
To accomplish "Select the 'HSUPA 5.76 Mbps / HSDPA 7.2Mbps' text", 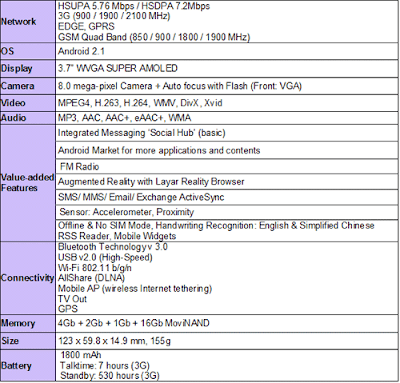I will [134, 6].
